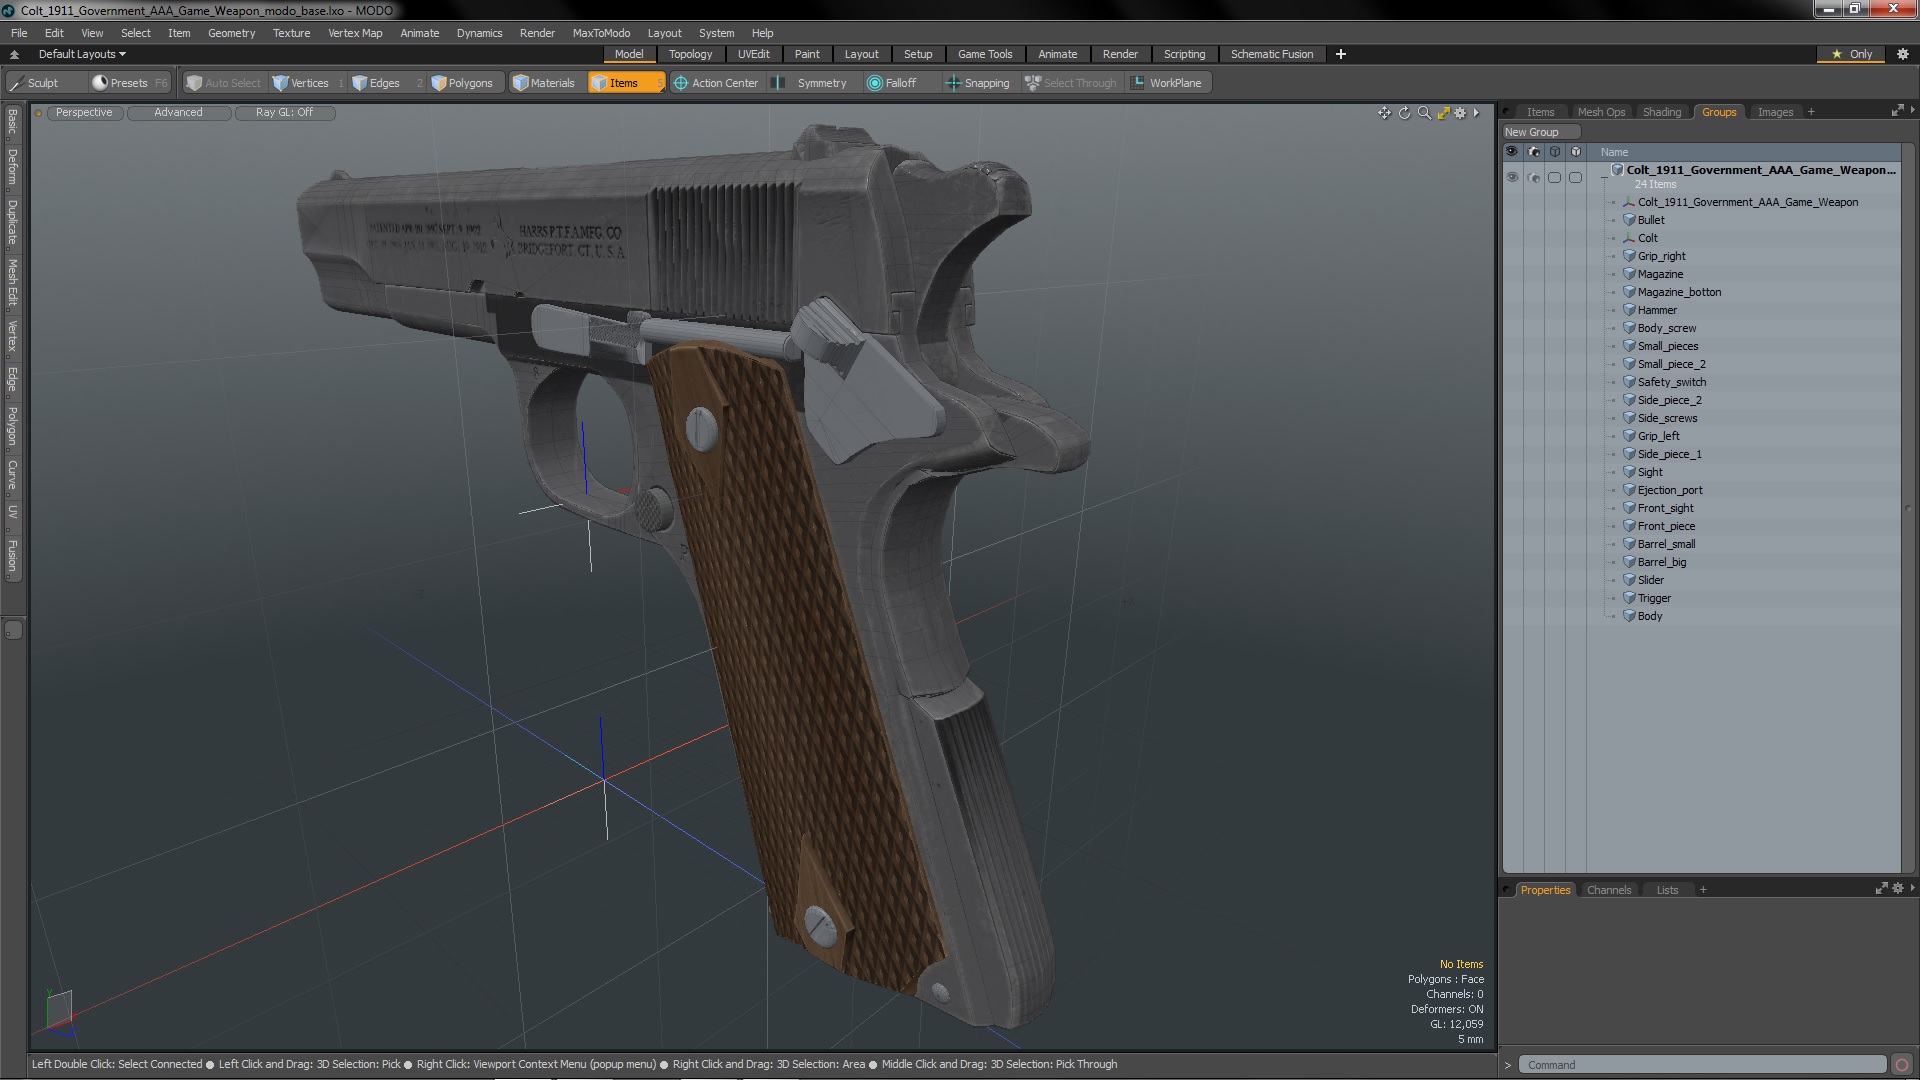Select the Ejection_port item in the list

tap(1669, 490)
